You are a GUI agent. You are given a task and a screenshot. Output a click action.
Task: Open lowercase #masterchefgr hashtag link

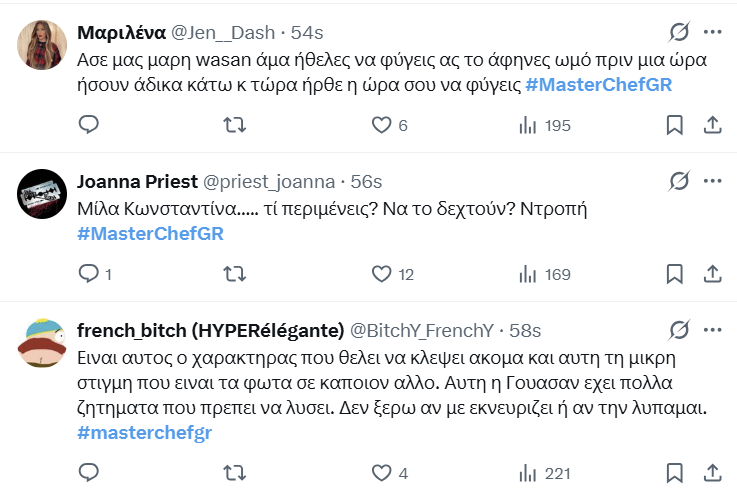(144, 432)
